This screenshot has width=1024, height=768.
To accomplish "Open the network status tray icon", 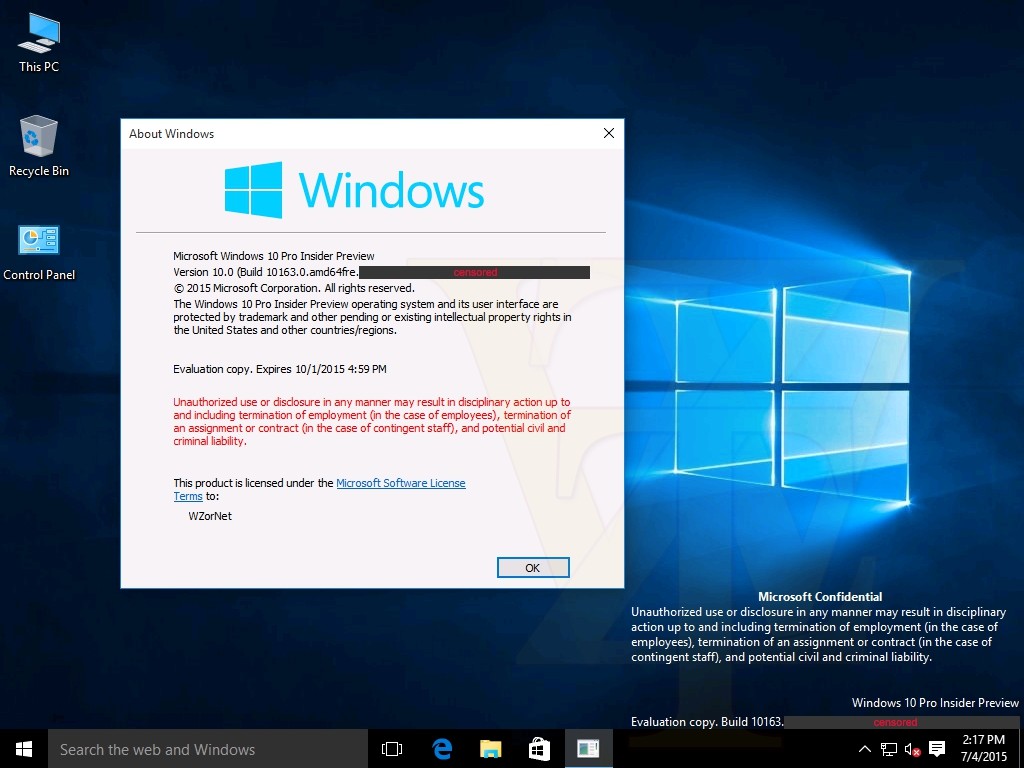I will click(888, 749).
